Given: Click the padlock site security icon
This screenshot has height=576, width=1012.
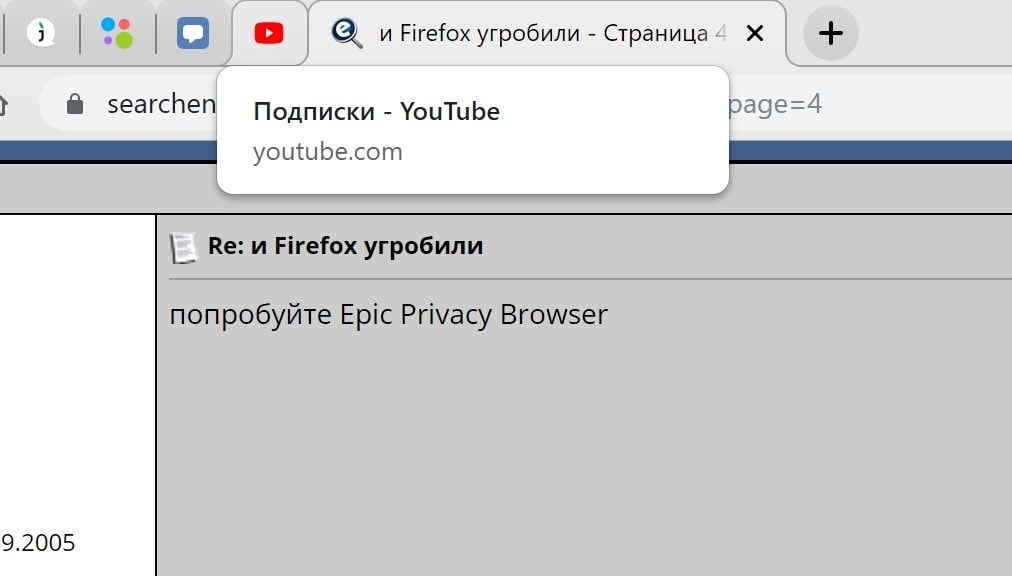Looking at the screenshot, I should 74,104.
